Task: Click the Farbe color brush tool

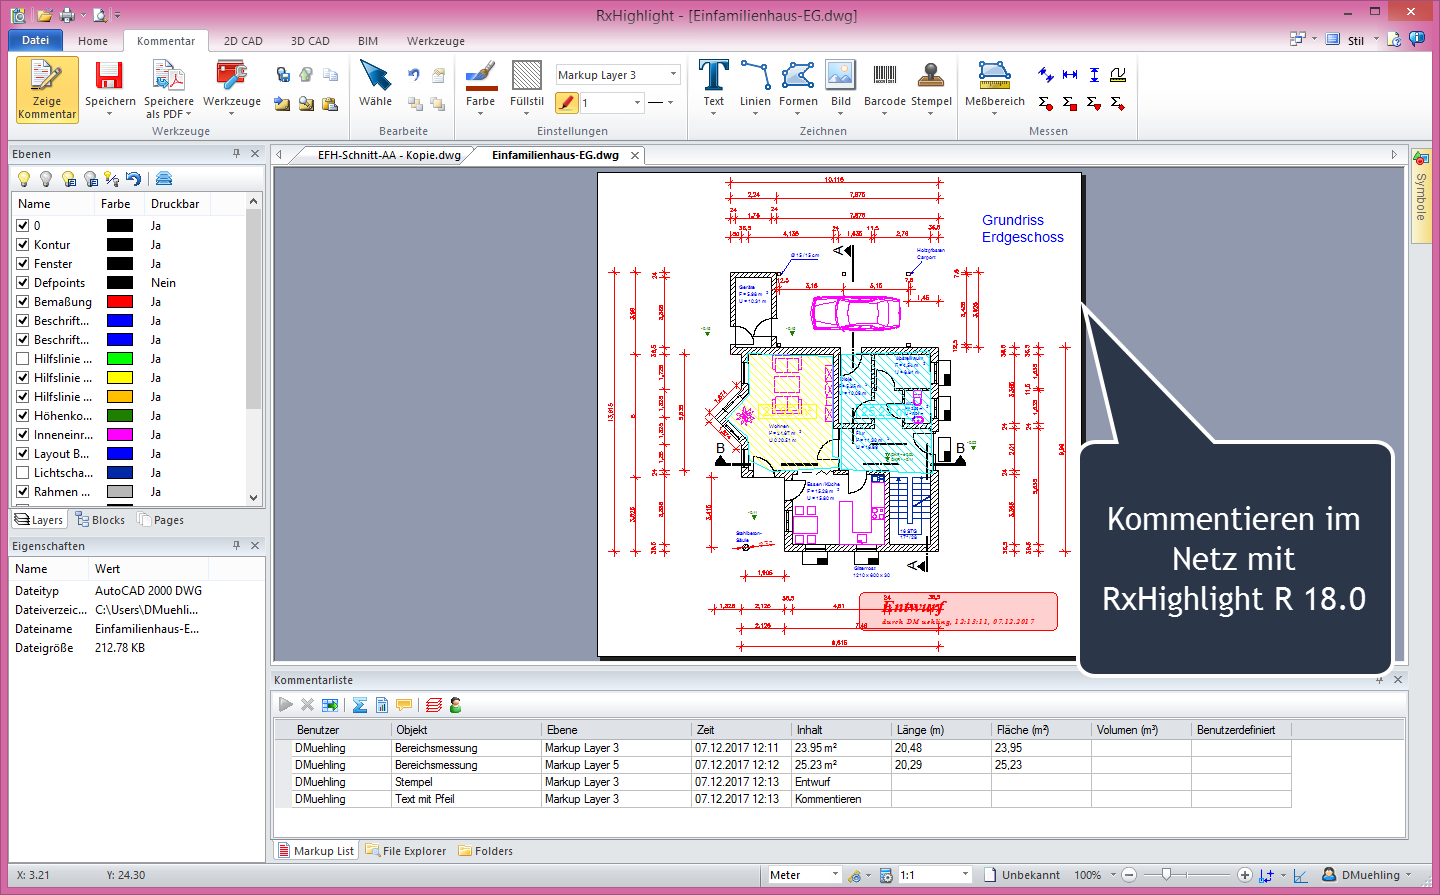Action: click(x=480, y=78)
